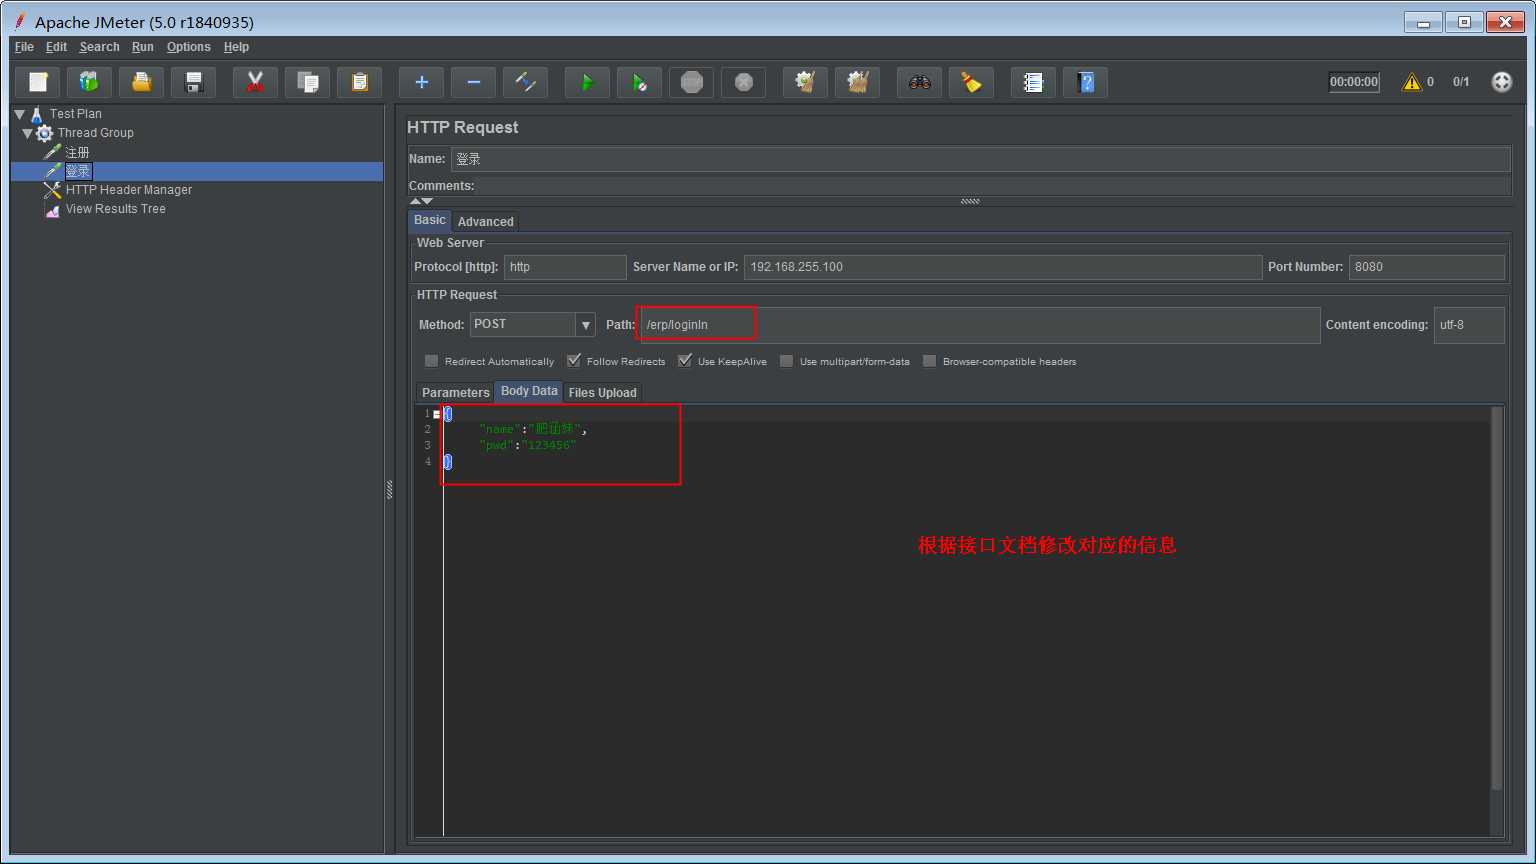Switch to the Advanced tab
This screenshot has height=864, width=1536.
click(x=485, y=222)
